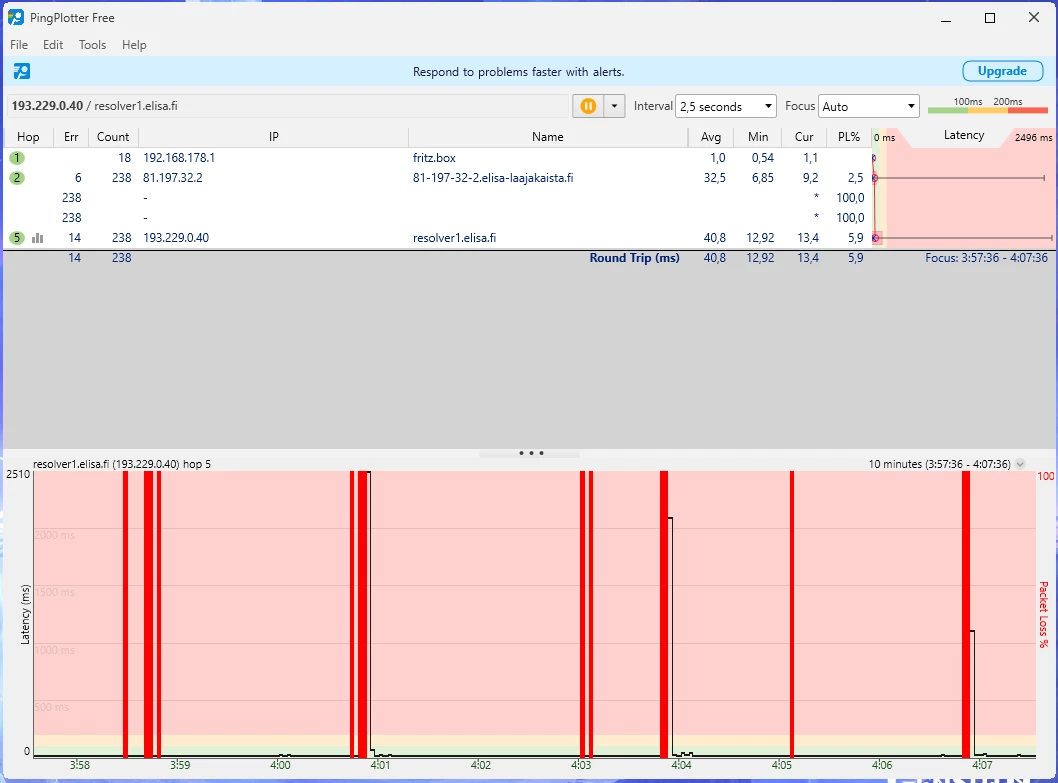This screenshot has width=1058, height=783.
Task: Click the hop 5 latency graph bar in table
Action: [x=964, y=238]
